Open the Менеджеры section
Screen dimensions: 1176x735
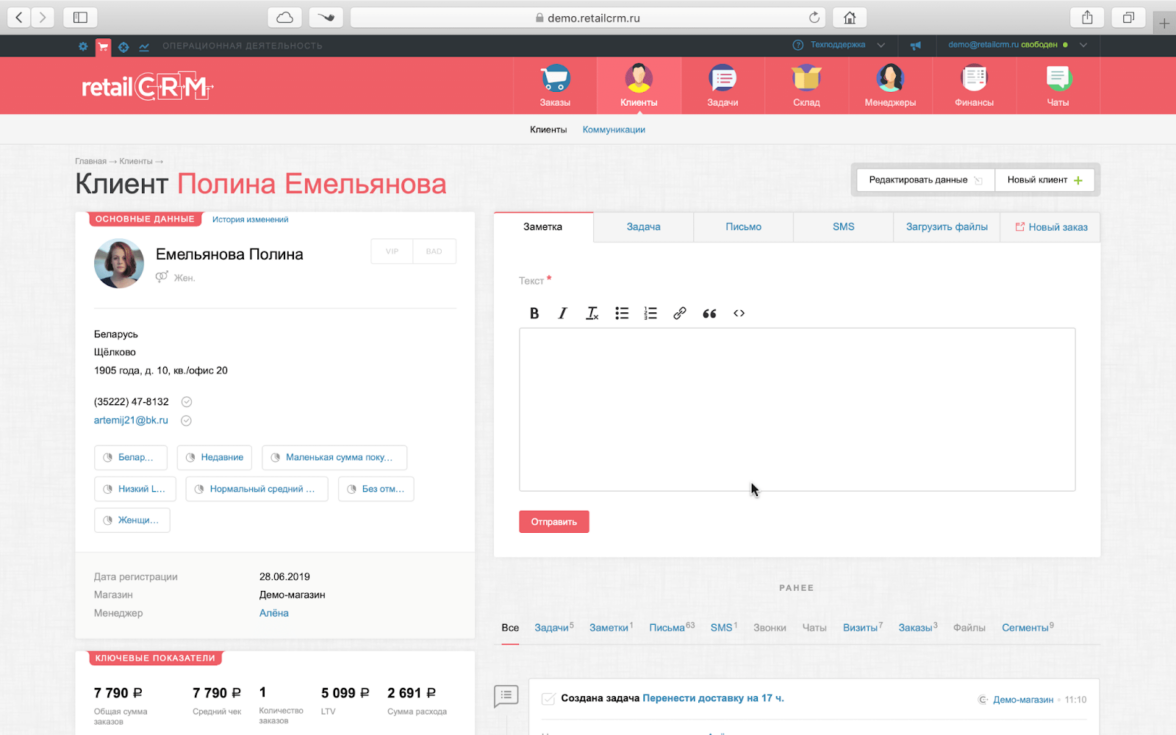[x=890, y=86]
